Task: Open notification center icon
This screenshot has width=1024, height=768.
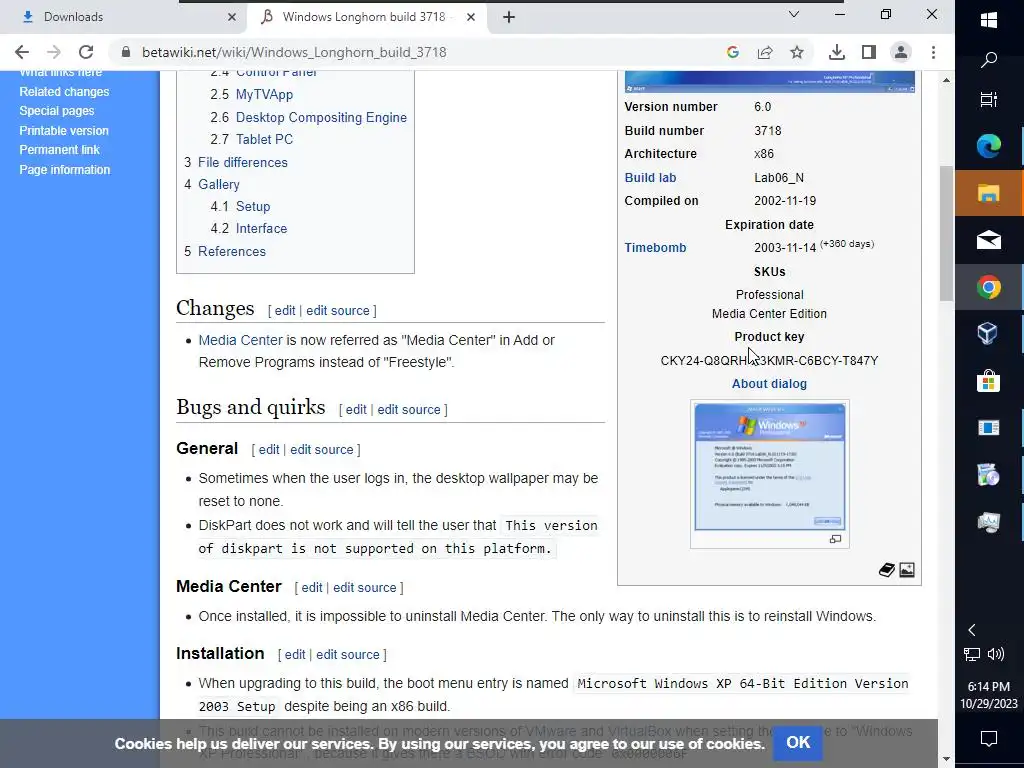Action: pos(989,739)
